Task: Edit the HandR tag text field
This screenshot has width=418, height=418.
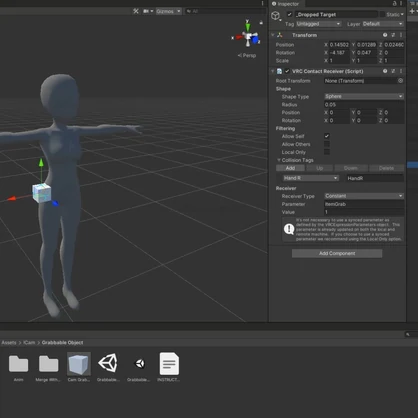Action: (375, 178)
